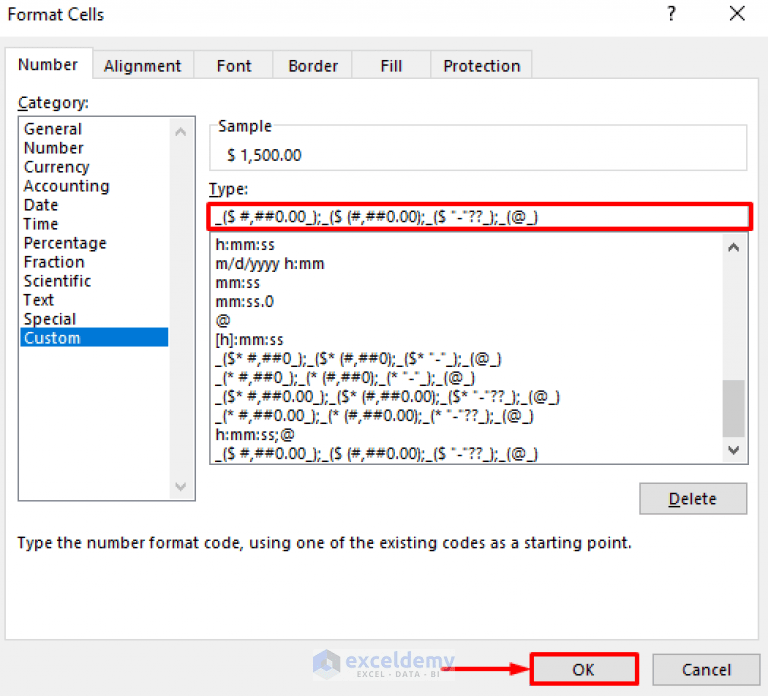
Task: Open the Alignment tab
Action: [x=143, y=66]
